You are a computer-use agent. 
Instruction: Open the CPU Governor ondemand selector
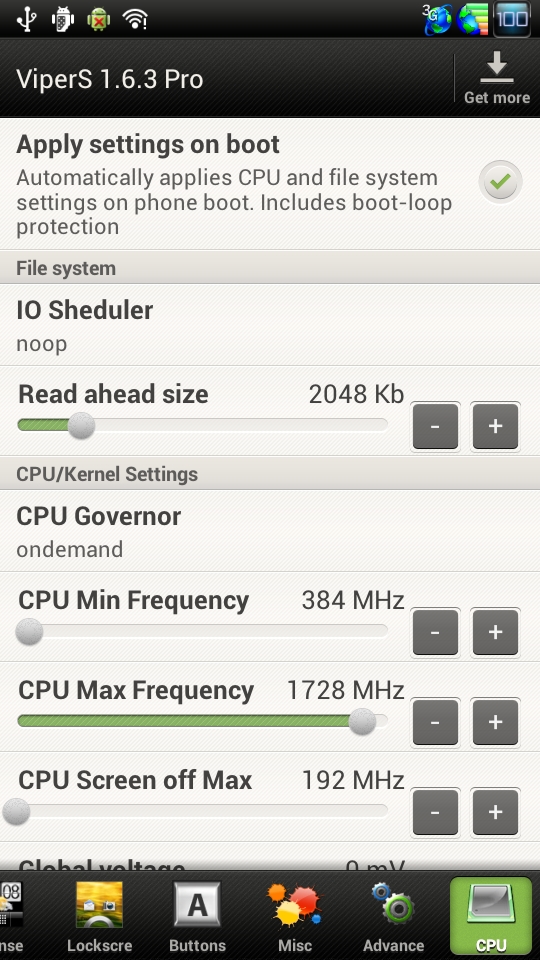tap(270, 531)
